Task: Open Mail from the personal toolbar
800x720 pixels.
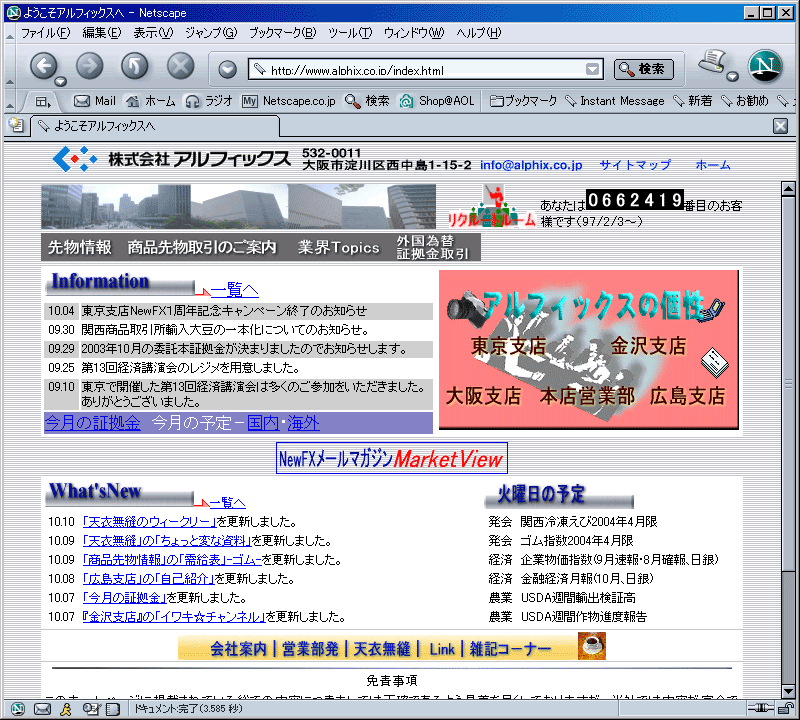Action: (95, 101)
